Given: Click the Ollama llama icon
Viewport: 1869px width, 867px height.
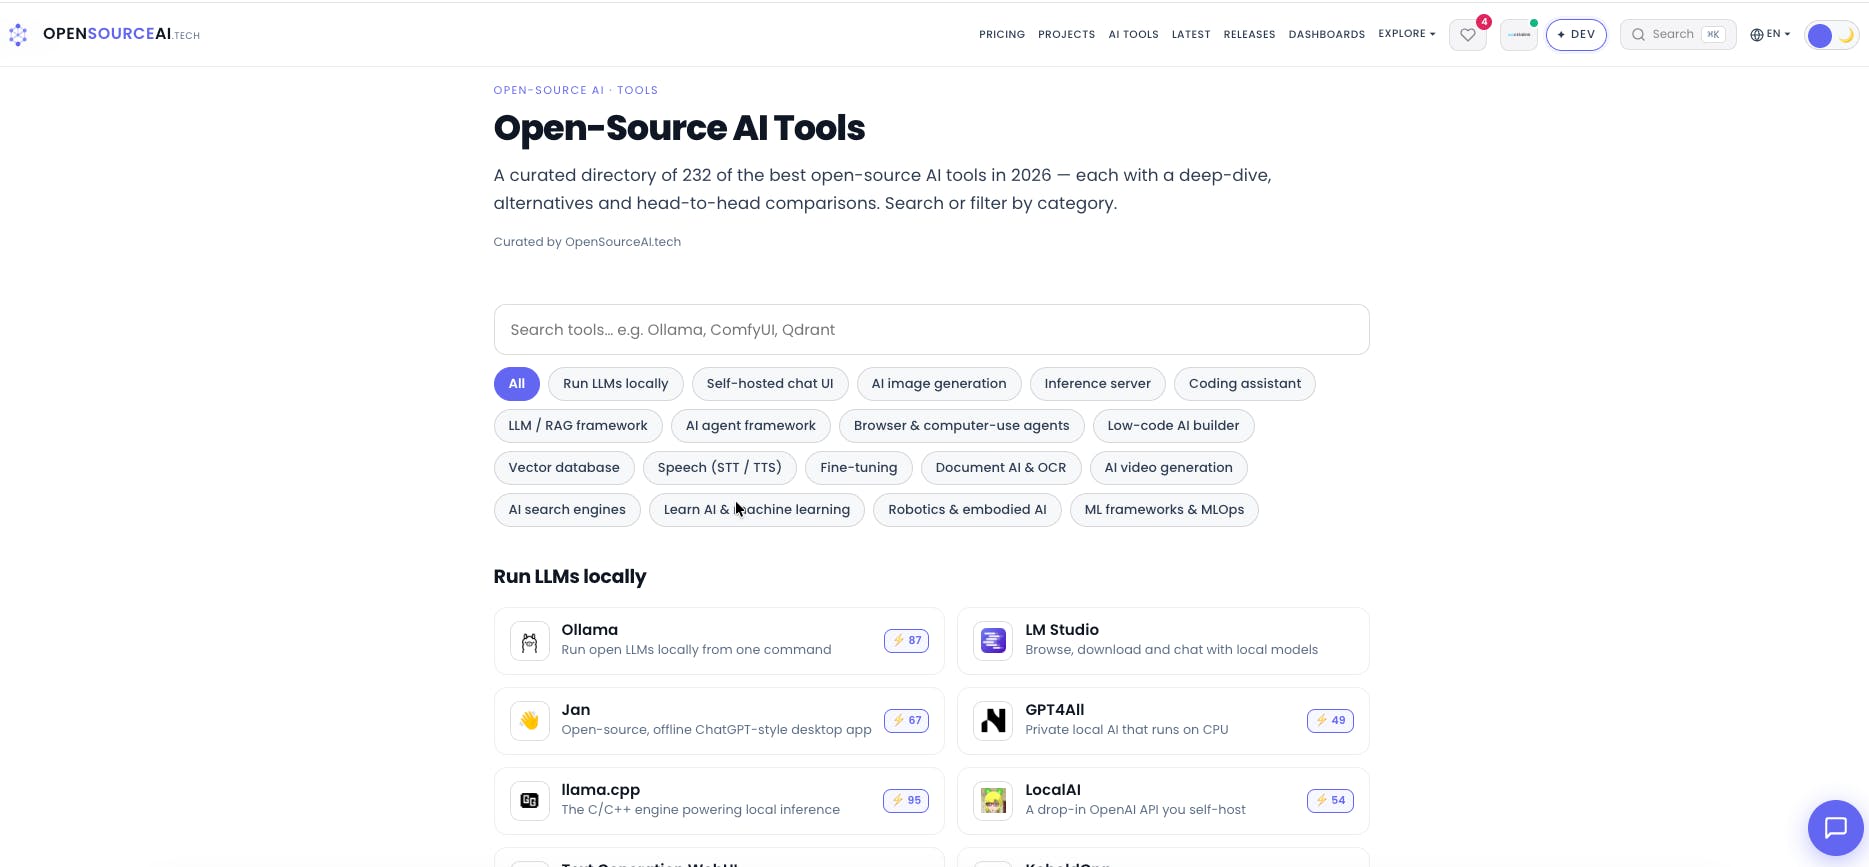Looking at the screenshot, I should click(x=530, y=641).
